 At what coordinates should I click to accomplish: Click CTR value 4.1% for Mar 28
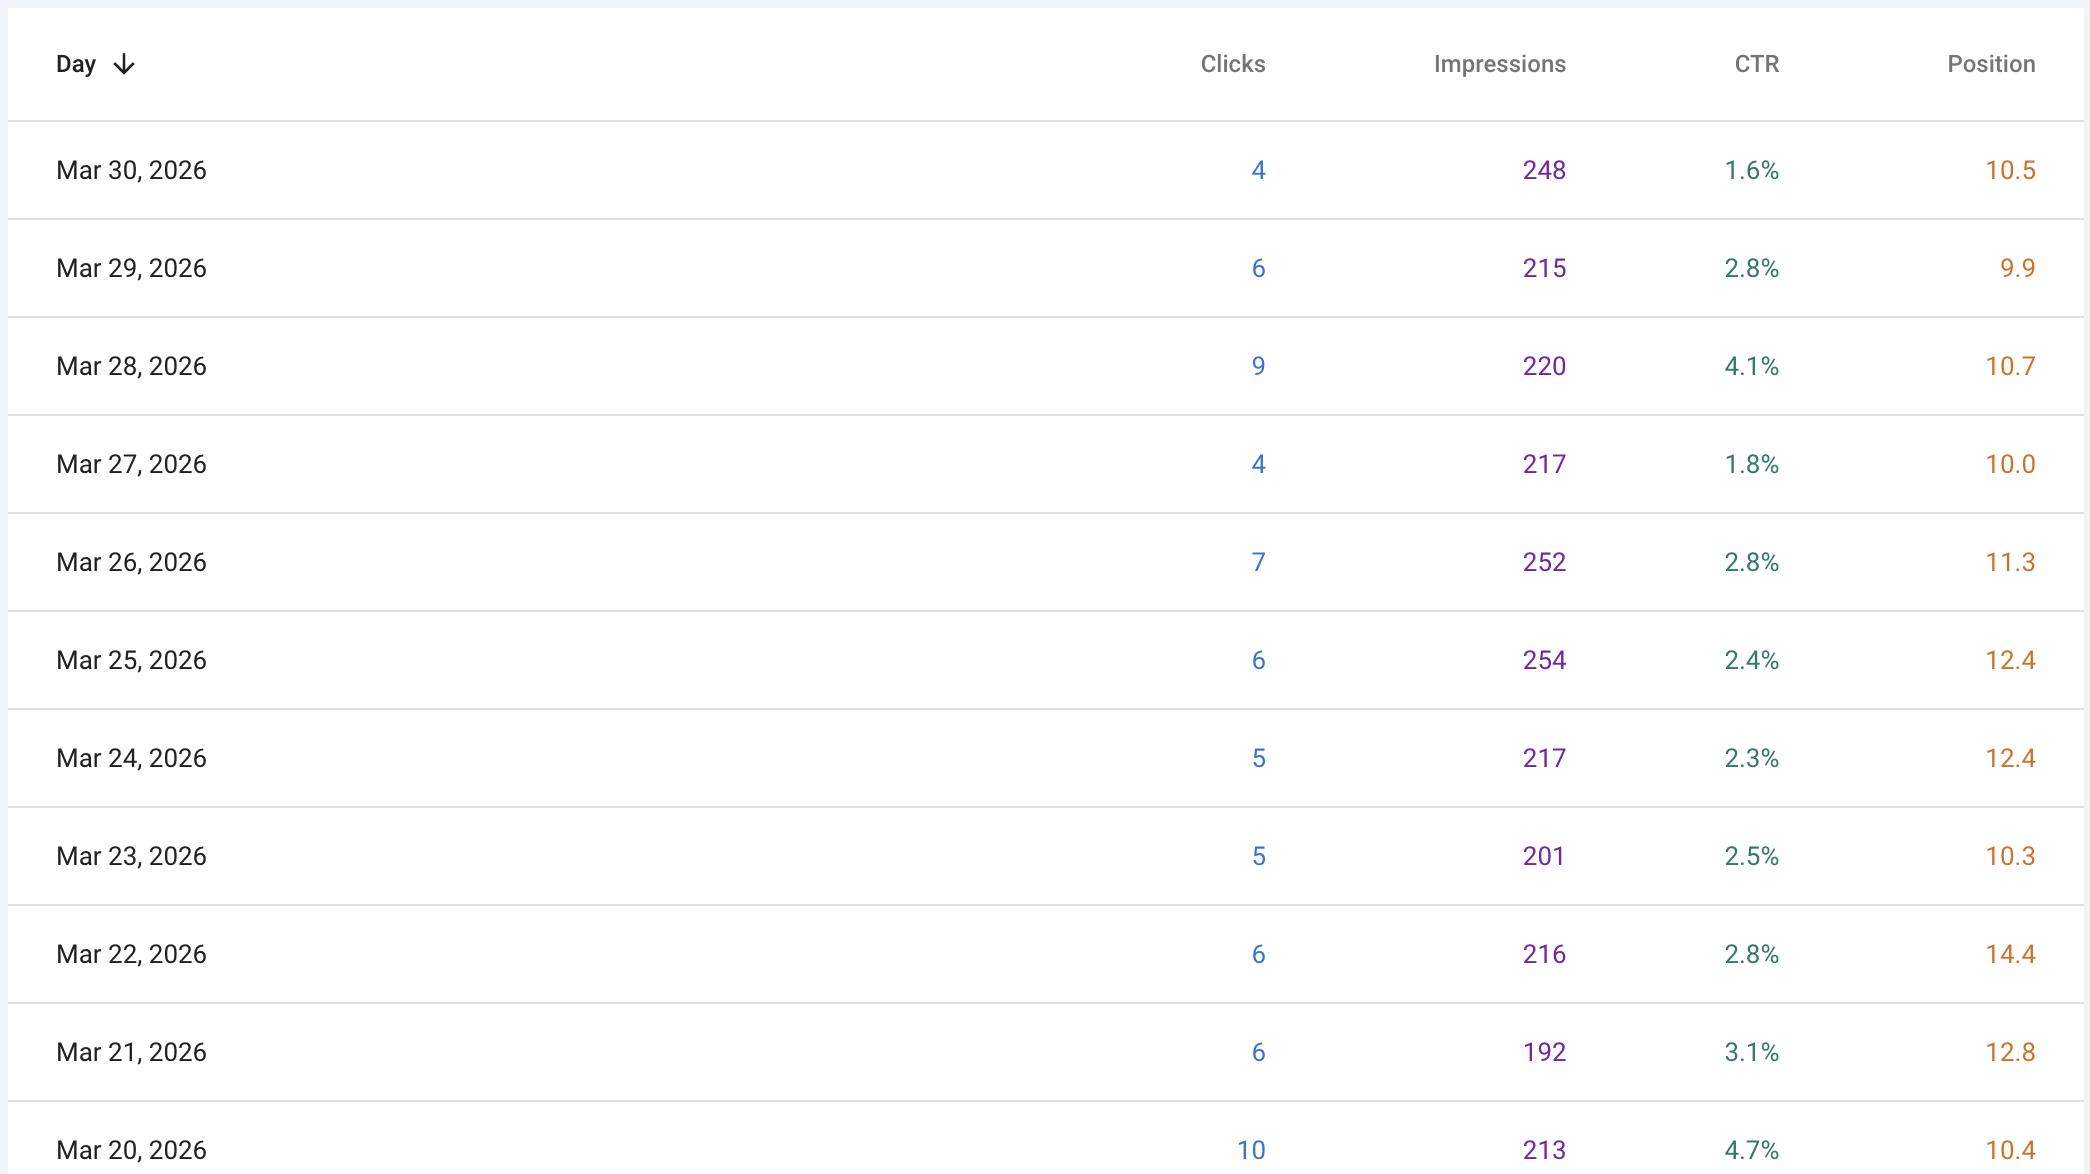(1751, 366)
